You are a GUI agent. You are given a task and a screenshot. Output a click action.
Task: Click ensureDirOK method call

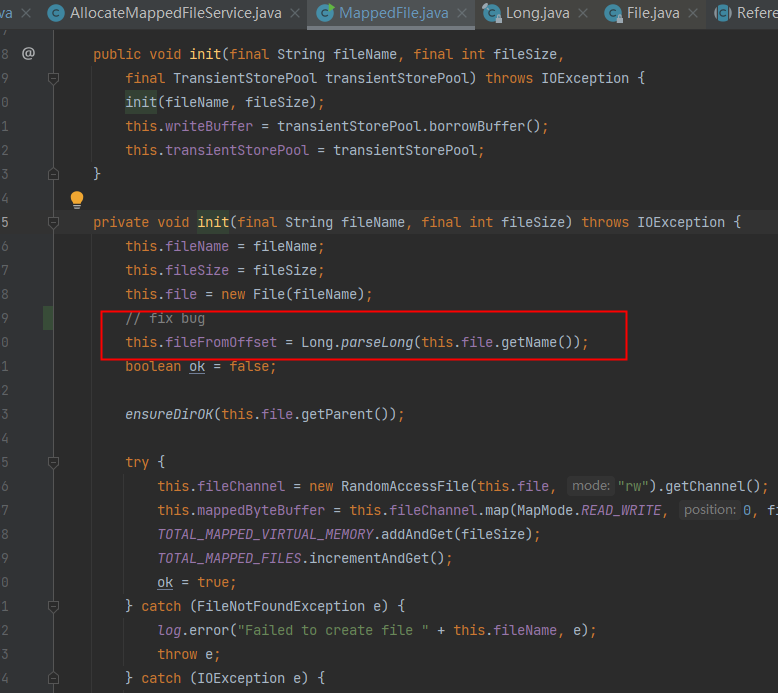point(169,414)
